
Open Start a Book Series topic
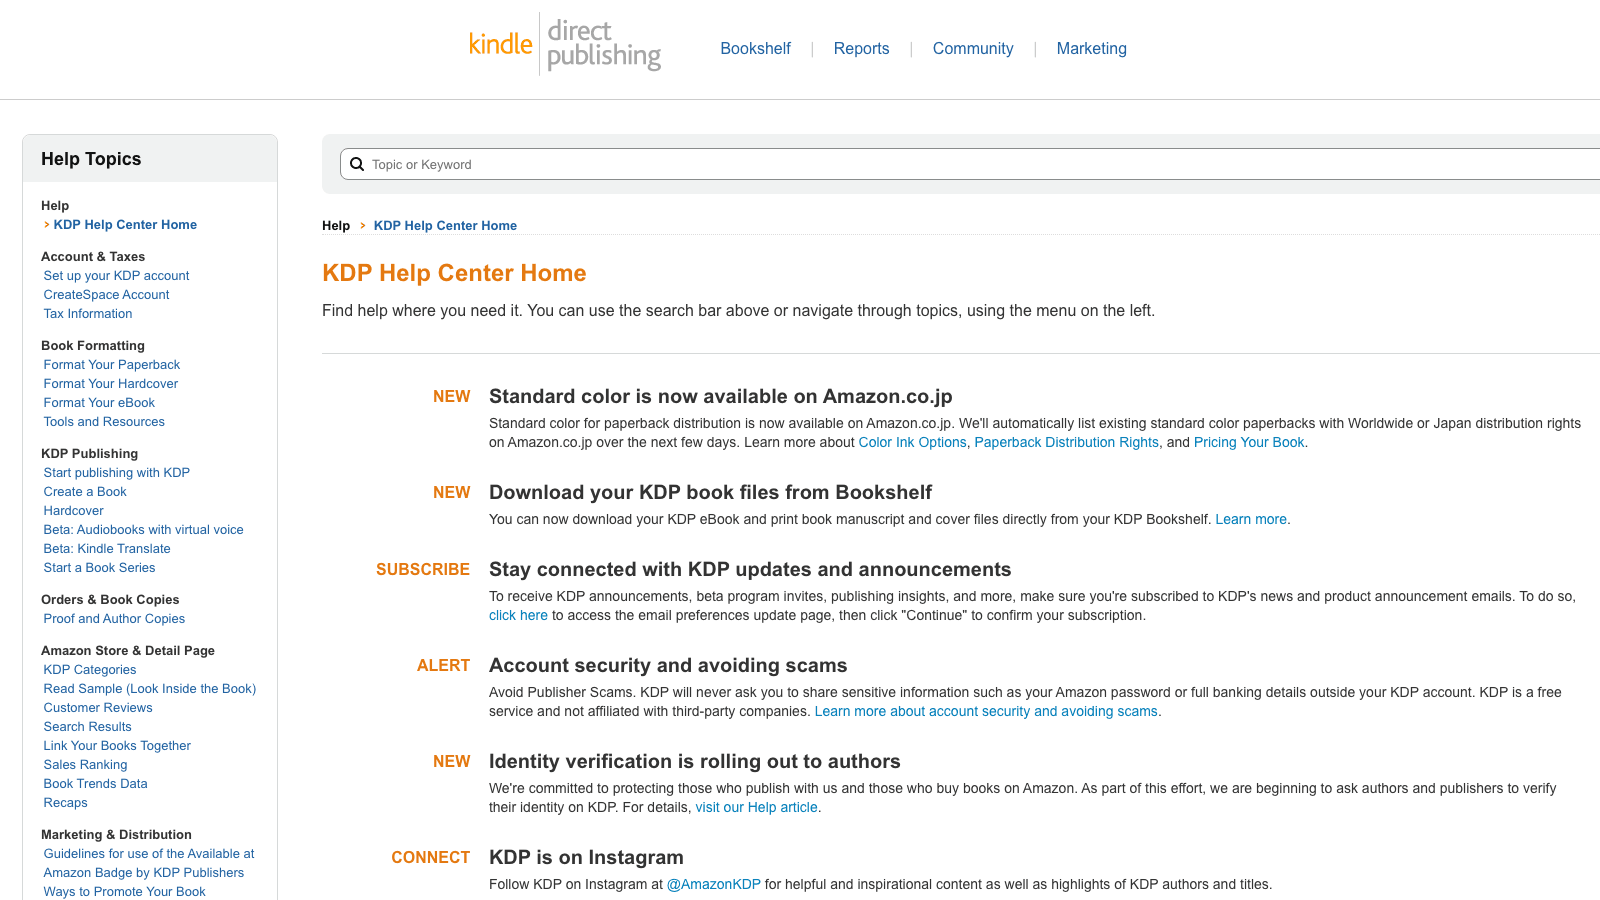(99, 567)
